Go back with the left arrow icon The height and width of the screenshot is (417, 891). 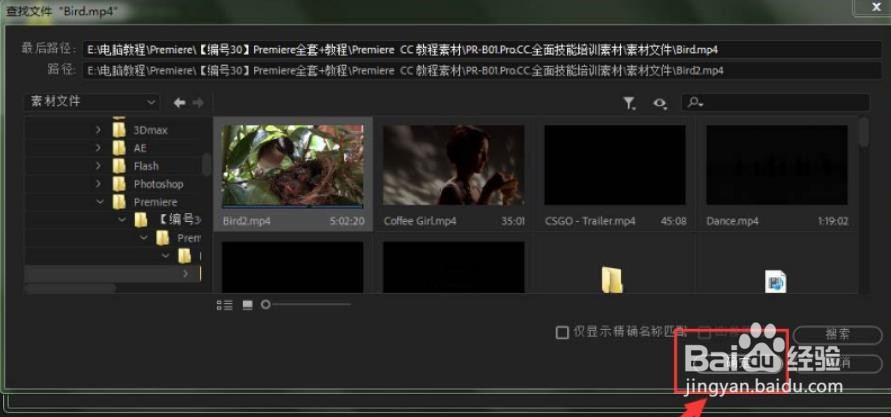click(180, 103)
